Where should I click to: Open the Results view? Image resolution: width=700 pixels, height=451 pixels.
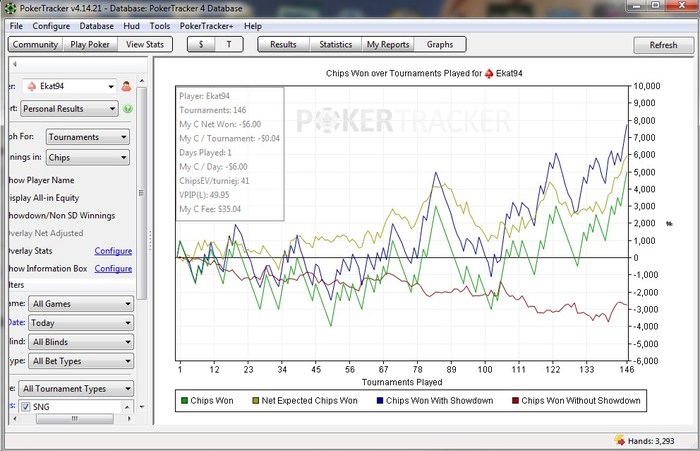pos(283,45)
